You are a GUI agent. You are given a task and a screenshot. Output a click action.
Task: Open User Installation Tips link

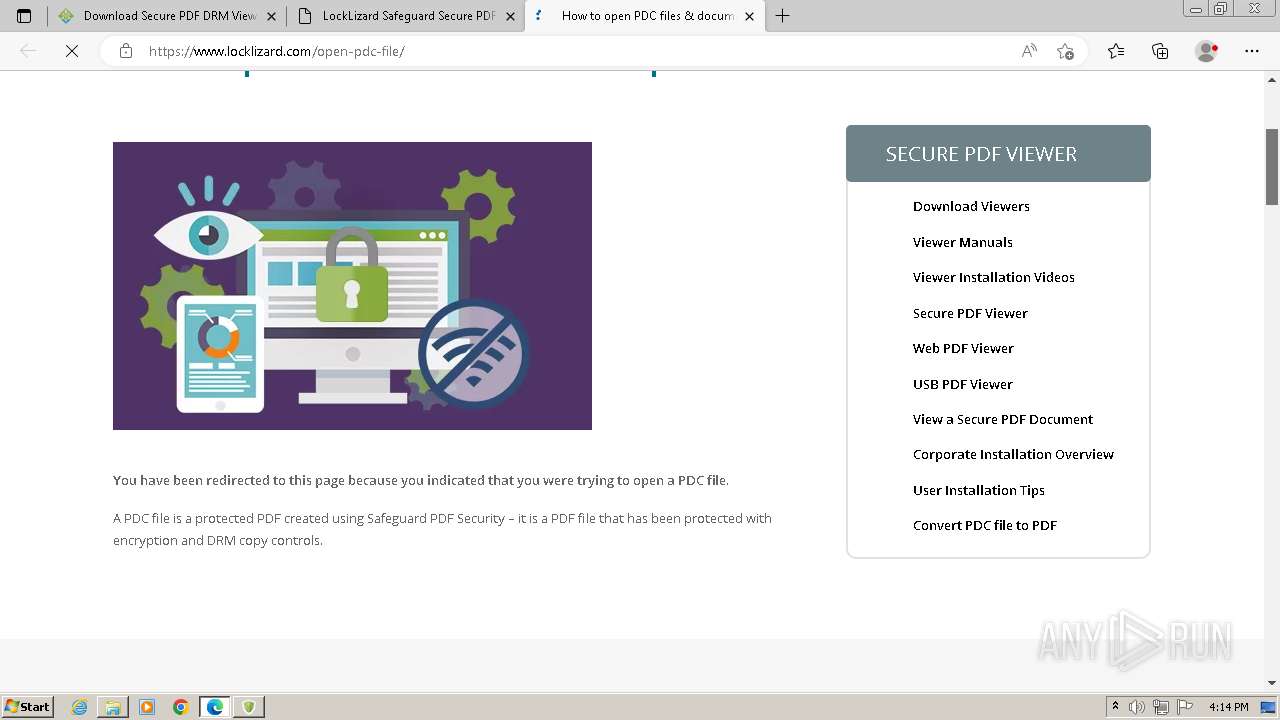click(978, 490)
